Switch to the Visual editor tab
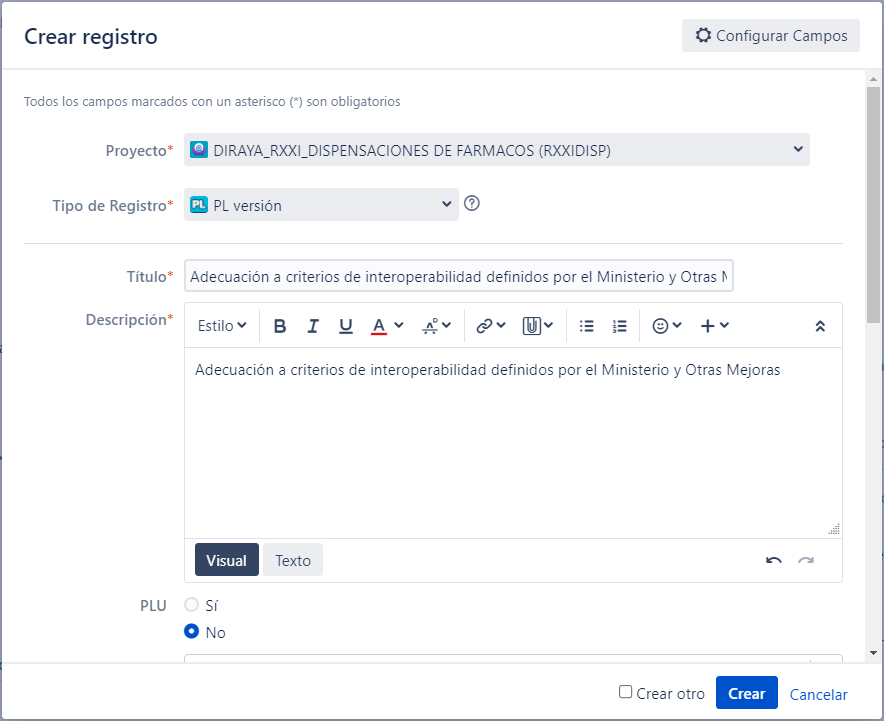884x721 pixels. 227,560
